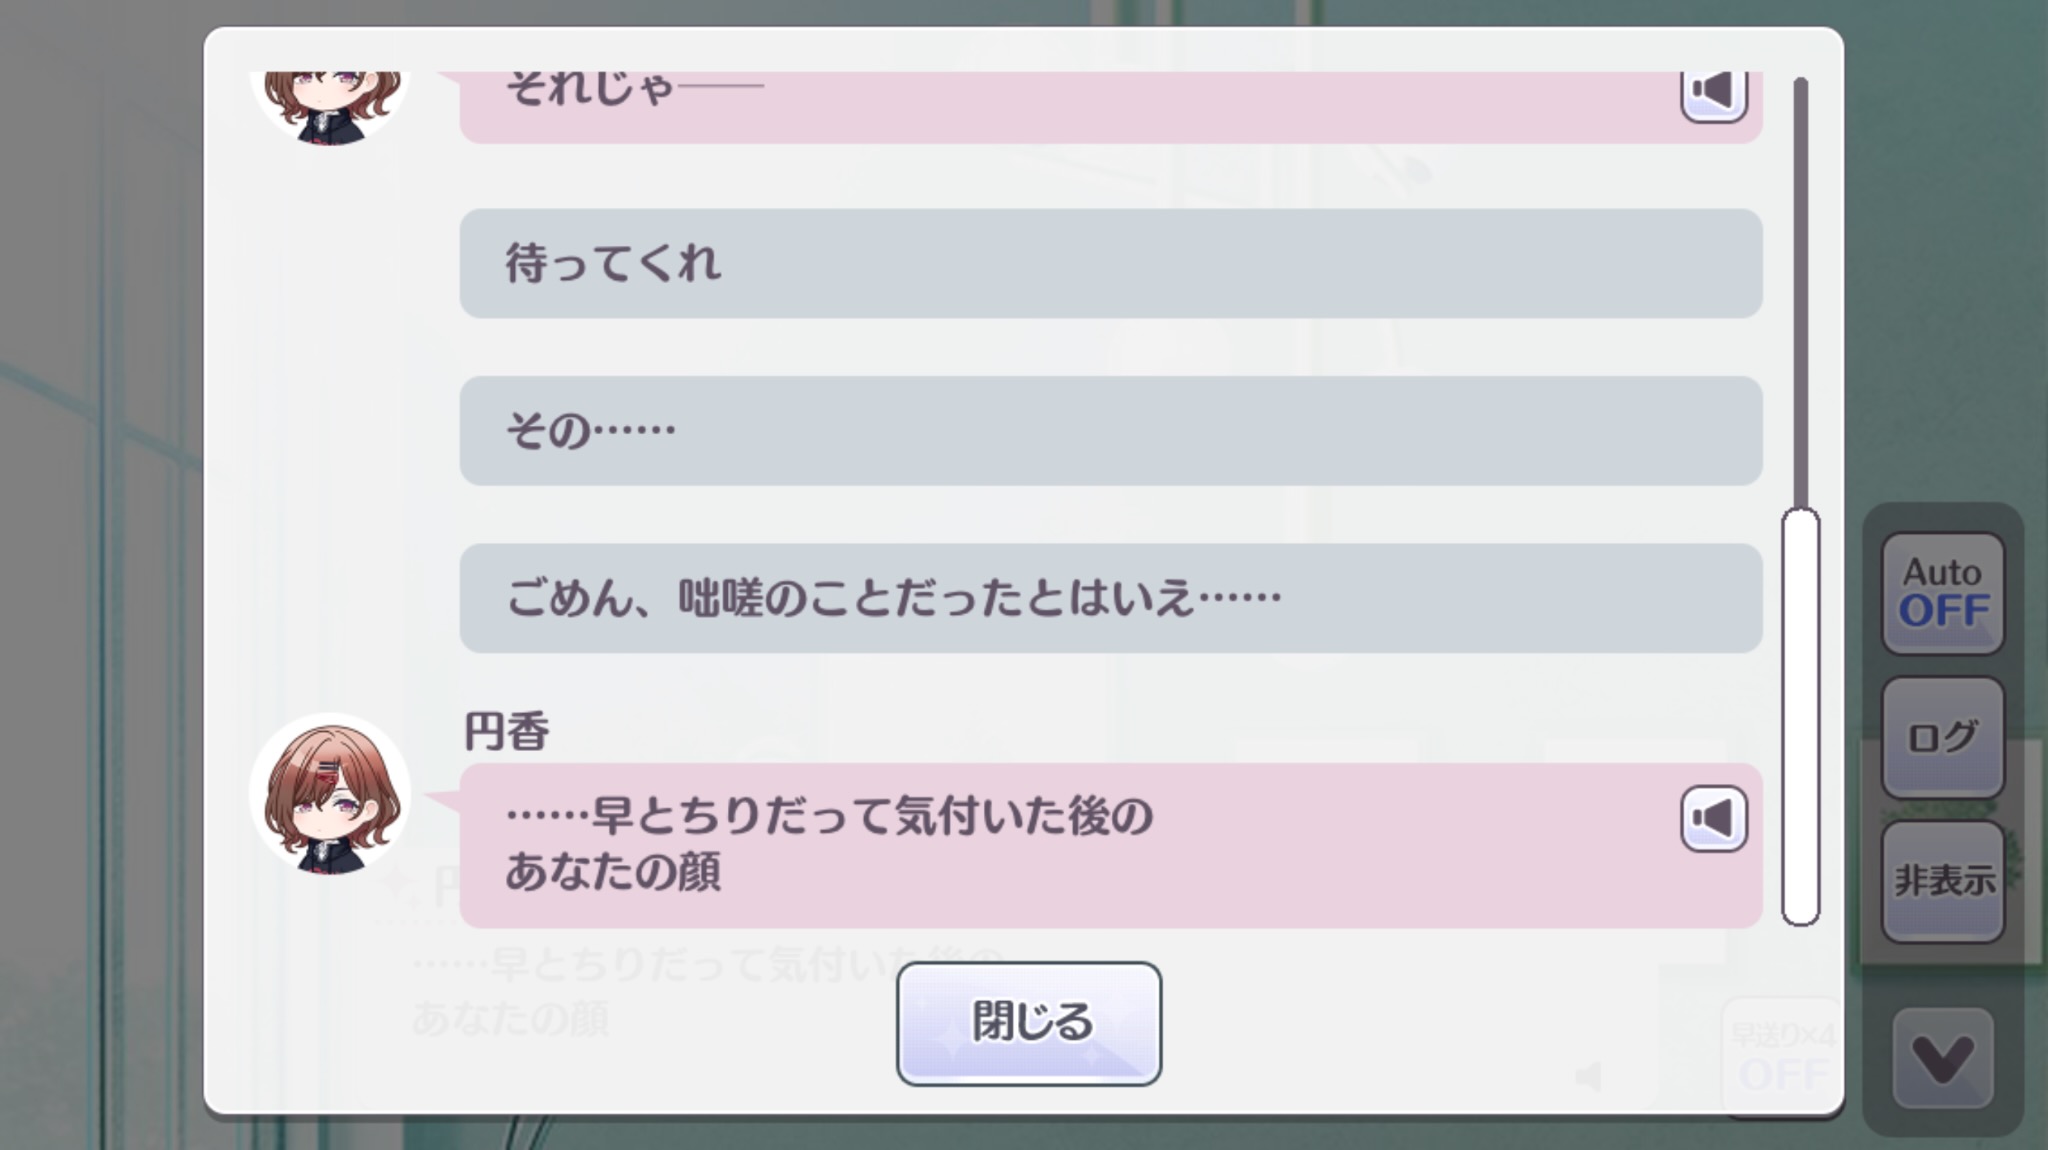2048x1150 pixels.
Task: Play voice for 円香's 早とちり line
Action: tap(1713, 818)
